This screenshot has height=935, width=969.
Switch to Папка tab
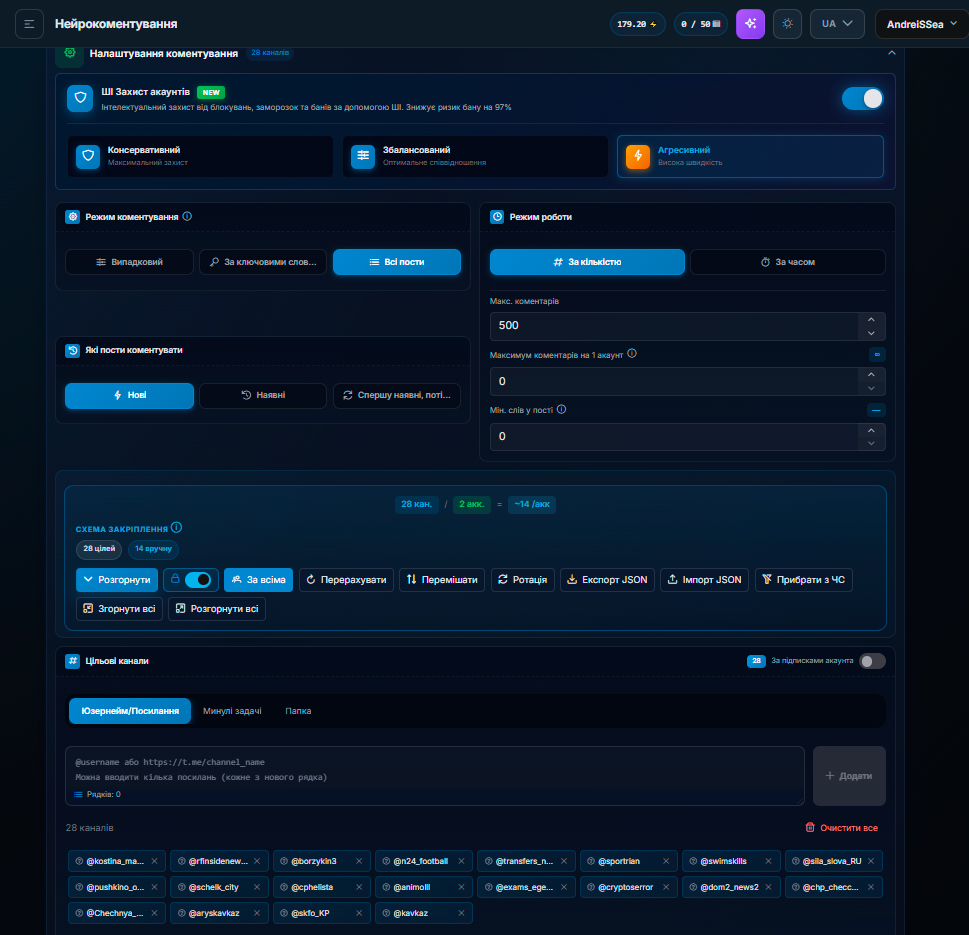point(298,711)
